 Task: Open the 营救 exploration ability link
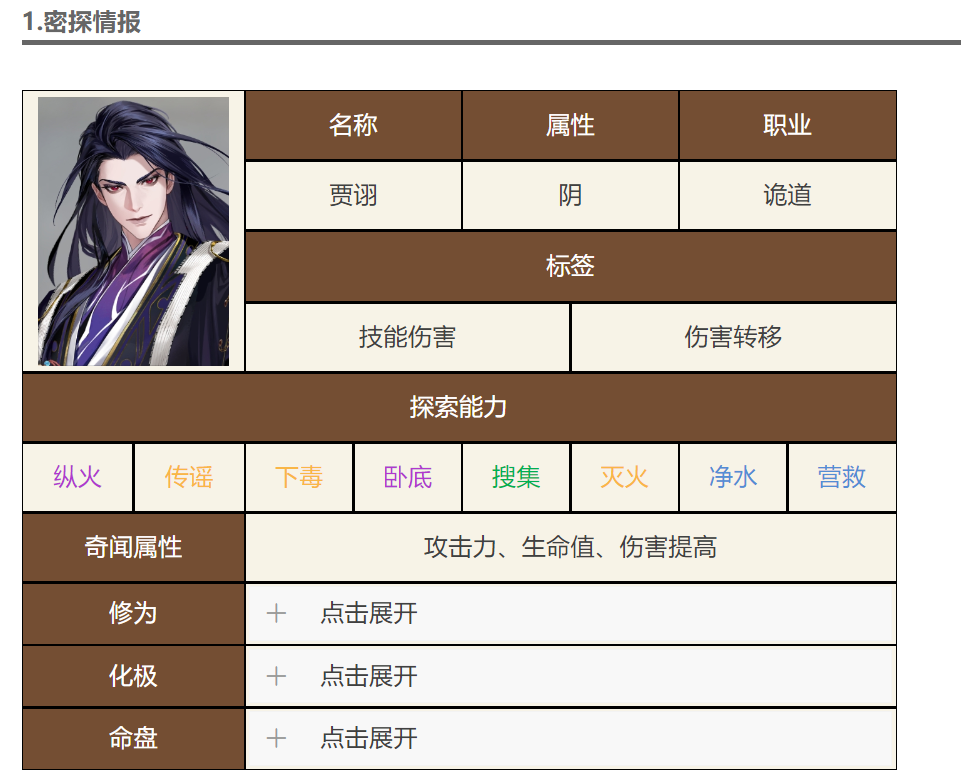pos(842,477)
